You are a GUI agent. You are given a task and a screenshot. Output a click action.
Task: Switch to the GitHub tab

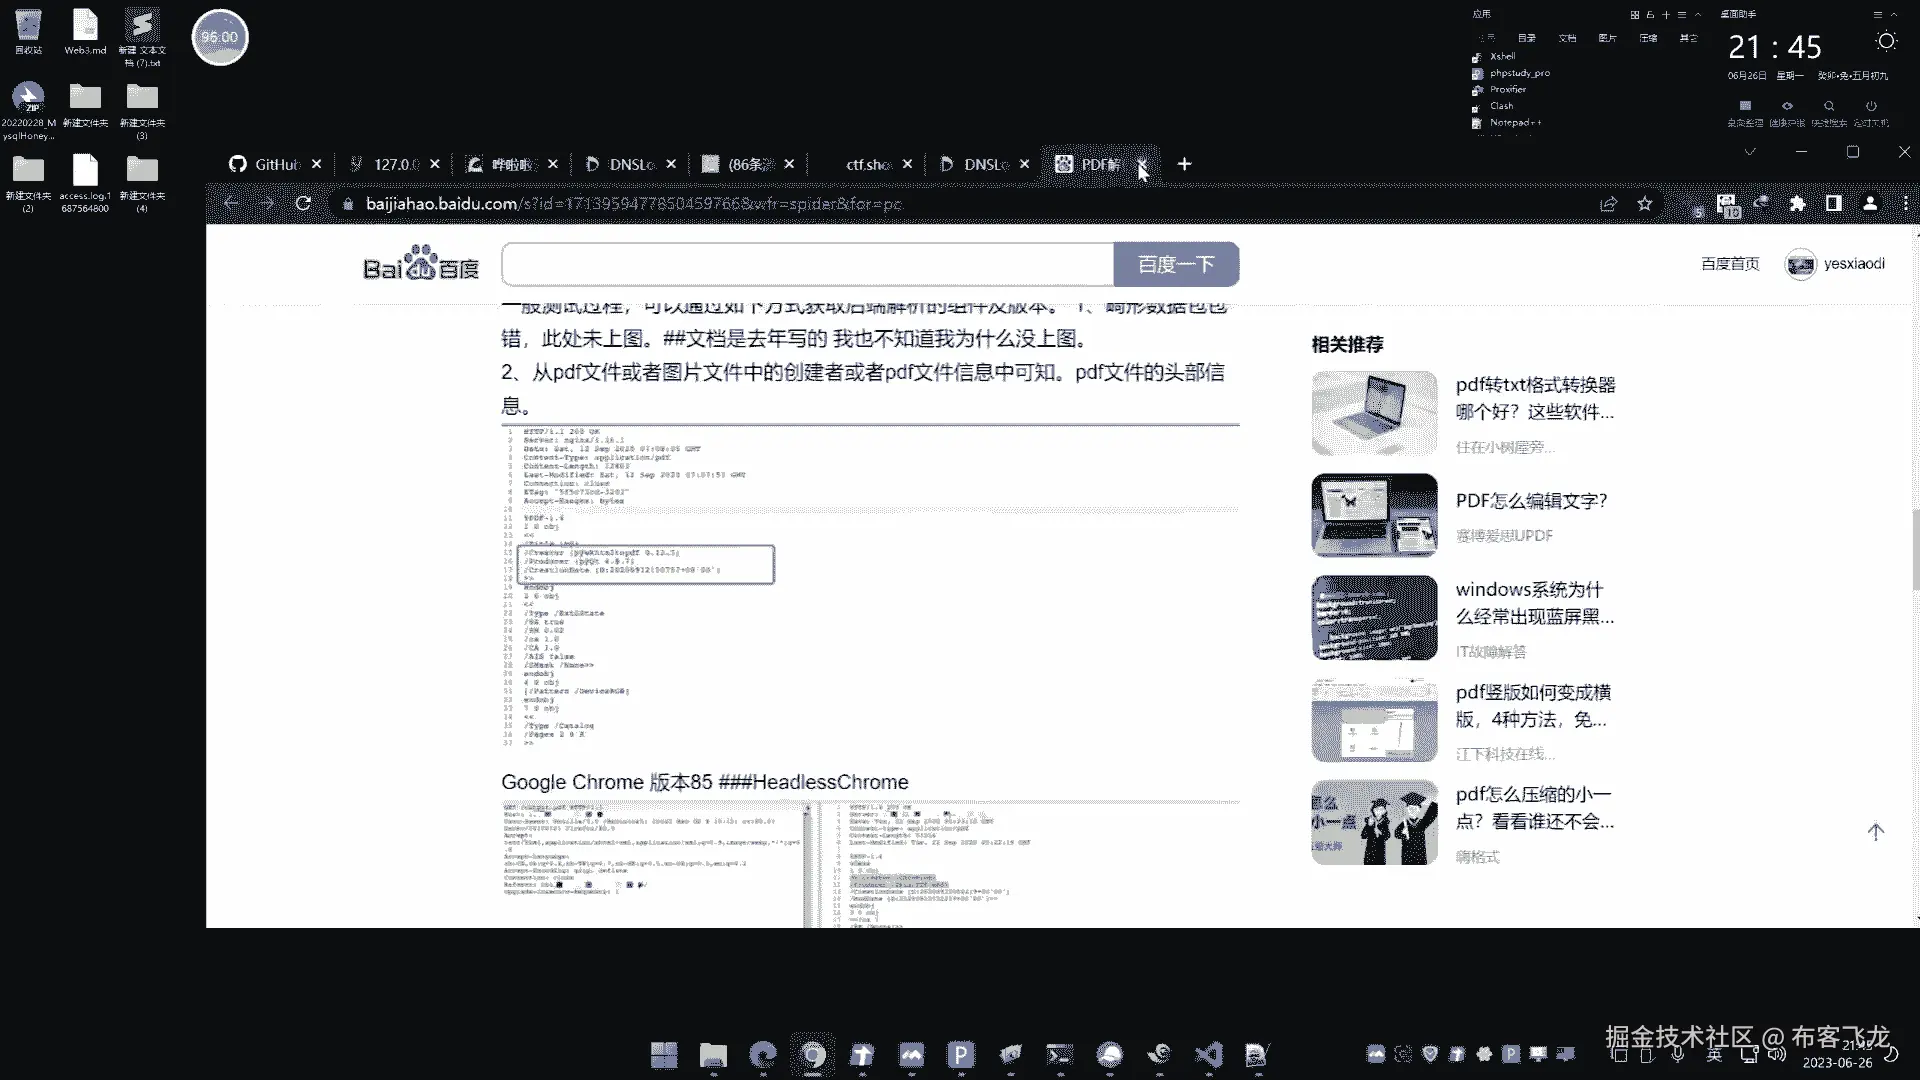[x=266, y=164]
